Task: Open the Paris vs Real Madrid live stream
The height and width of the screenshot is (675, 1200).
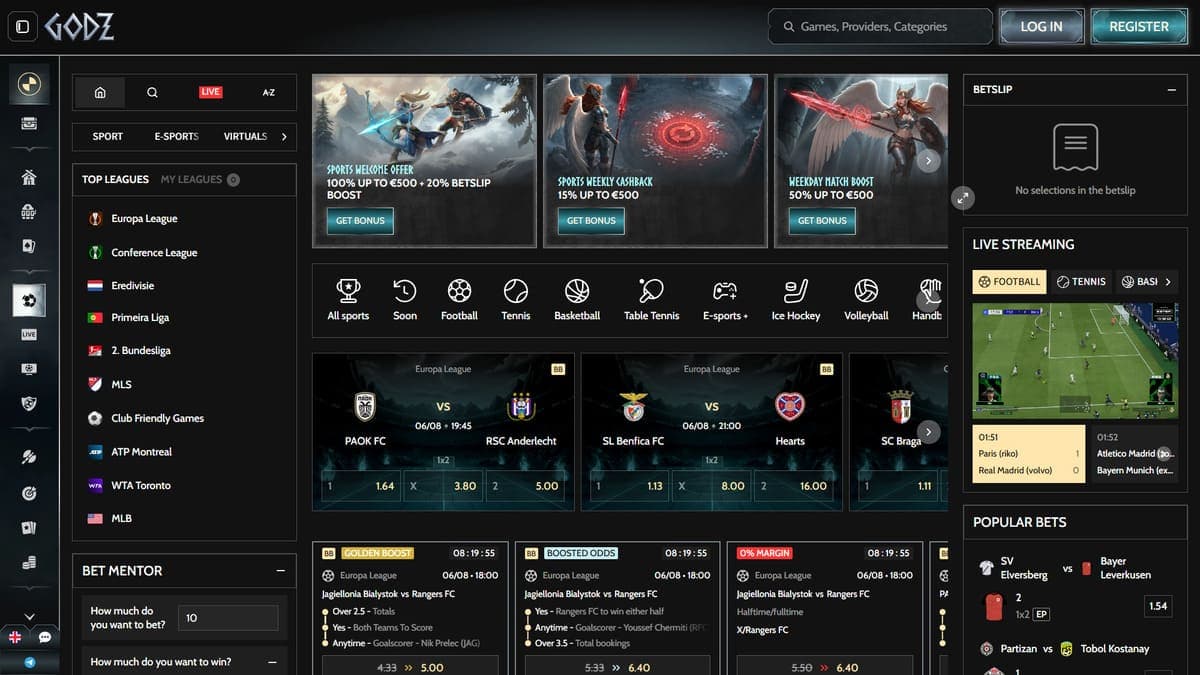Action: [1028, 454]
